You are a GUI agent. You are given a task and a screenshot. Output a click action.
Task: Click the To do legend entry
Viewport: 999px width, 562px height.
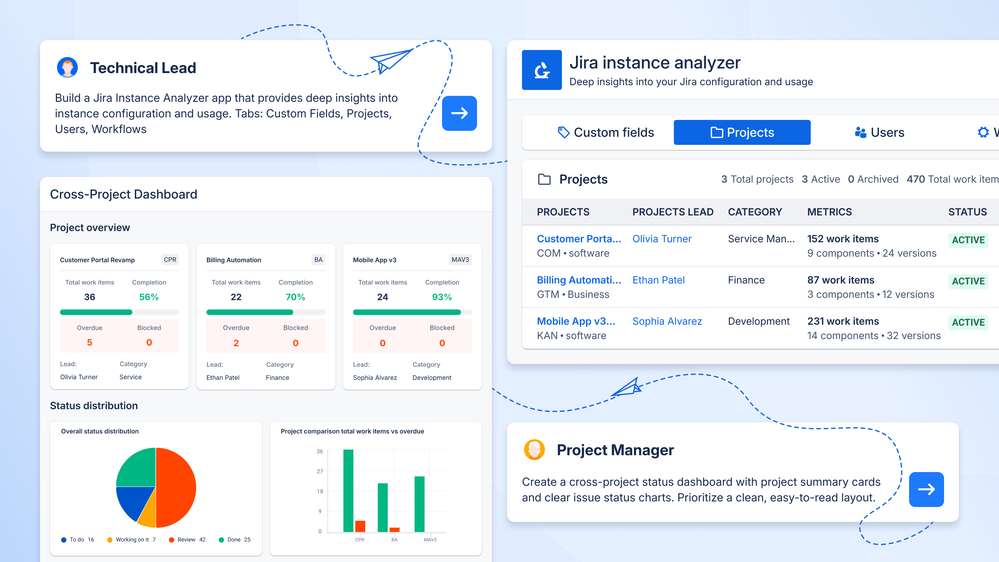78,540
